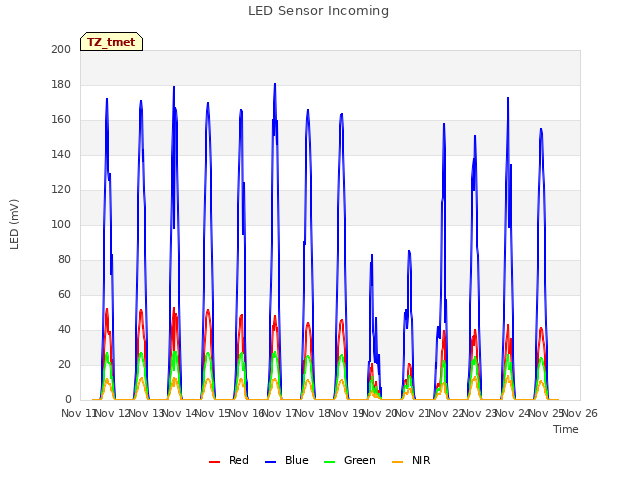Click the 20 y-axis tick label
Viewport: 640px width, 480px height.
pyautogui.click(x=64, y=364)
